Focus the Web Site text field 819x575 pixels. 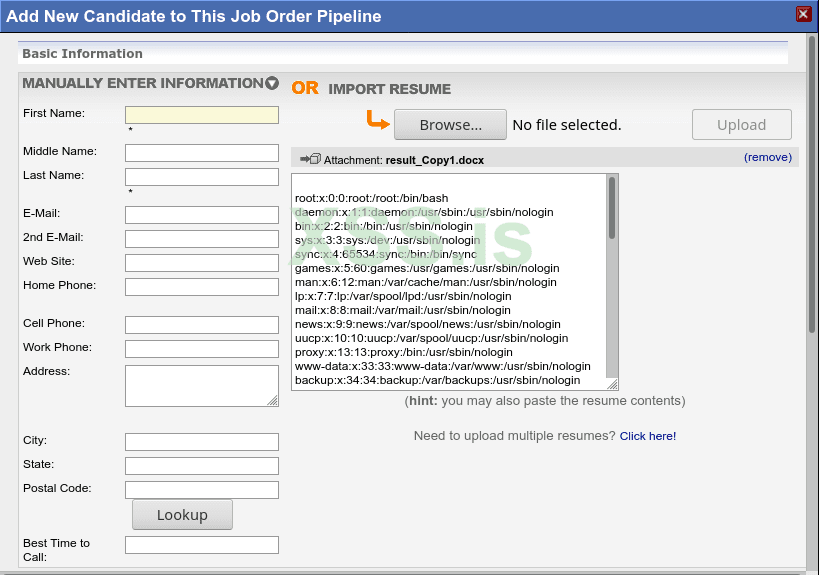tap(202, 263)
